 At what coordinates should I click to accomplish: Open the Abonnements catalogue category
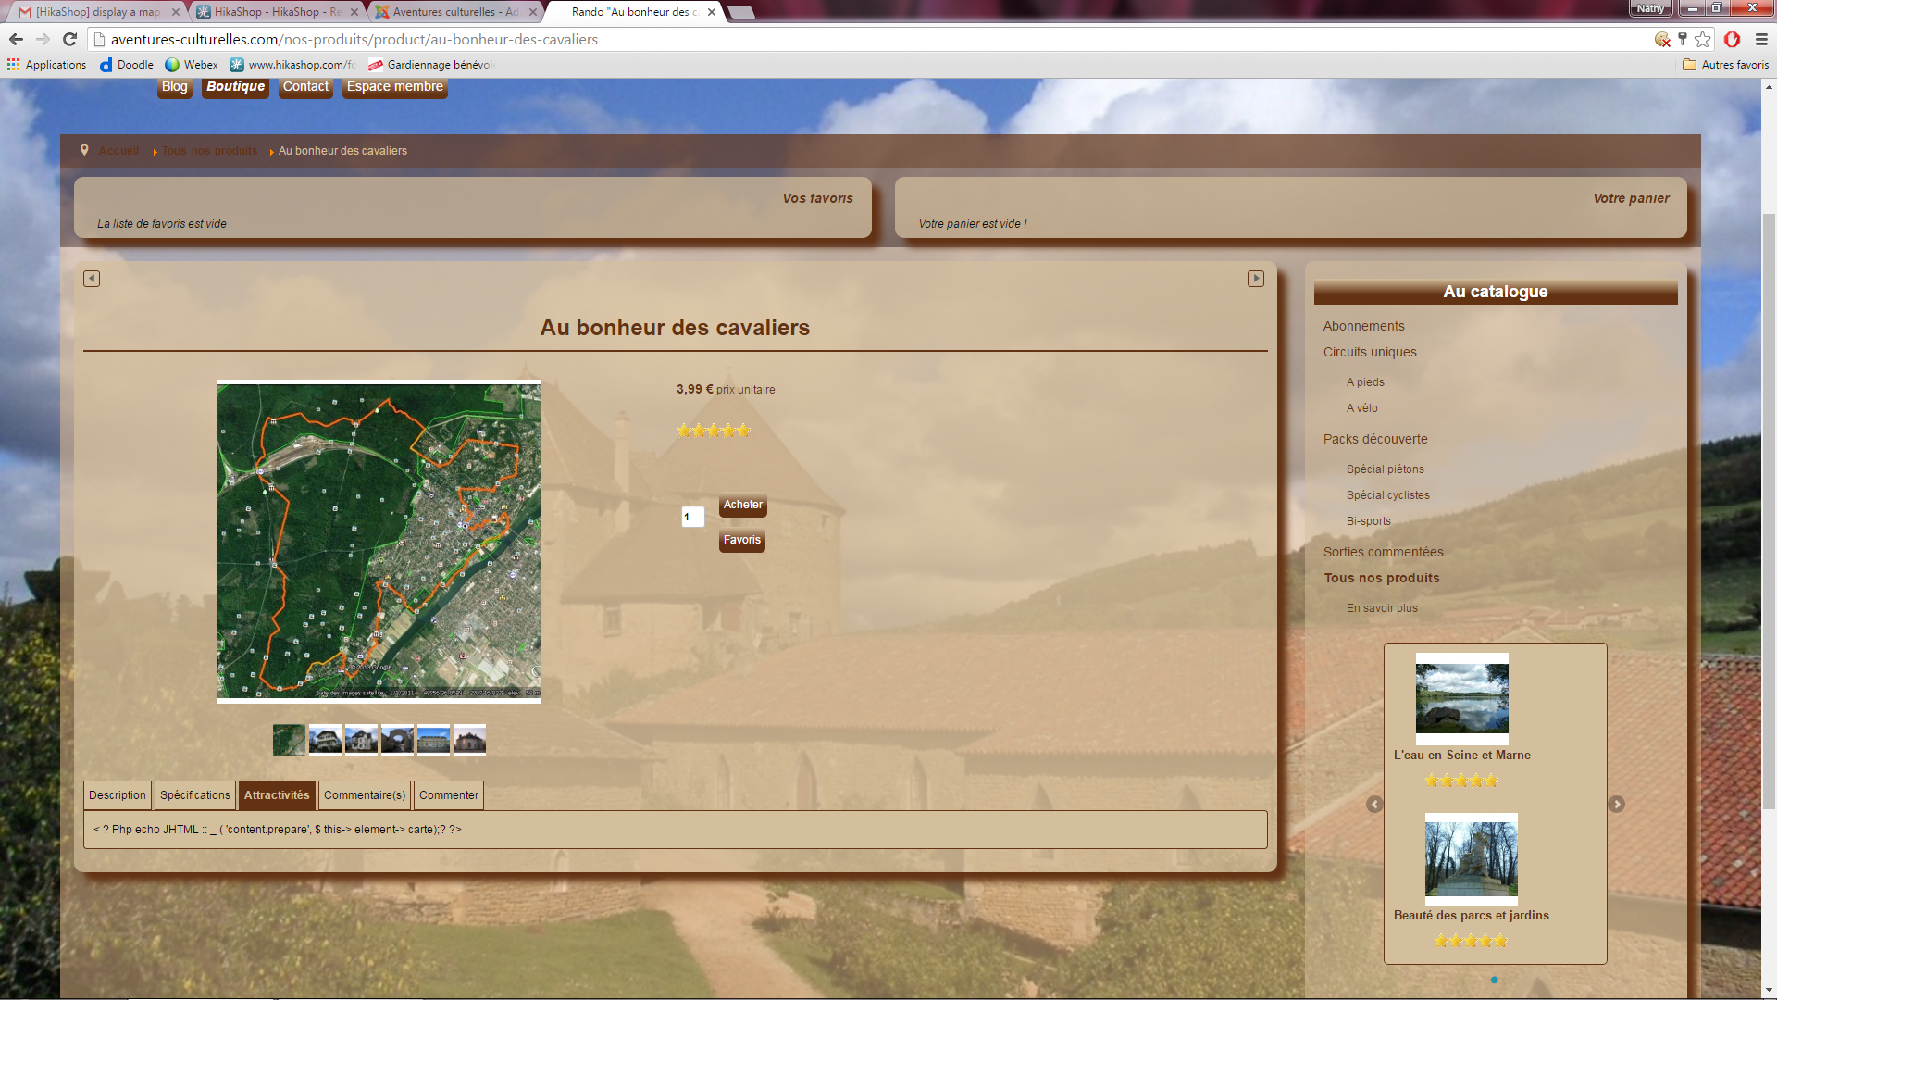tap(1363, 326)
